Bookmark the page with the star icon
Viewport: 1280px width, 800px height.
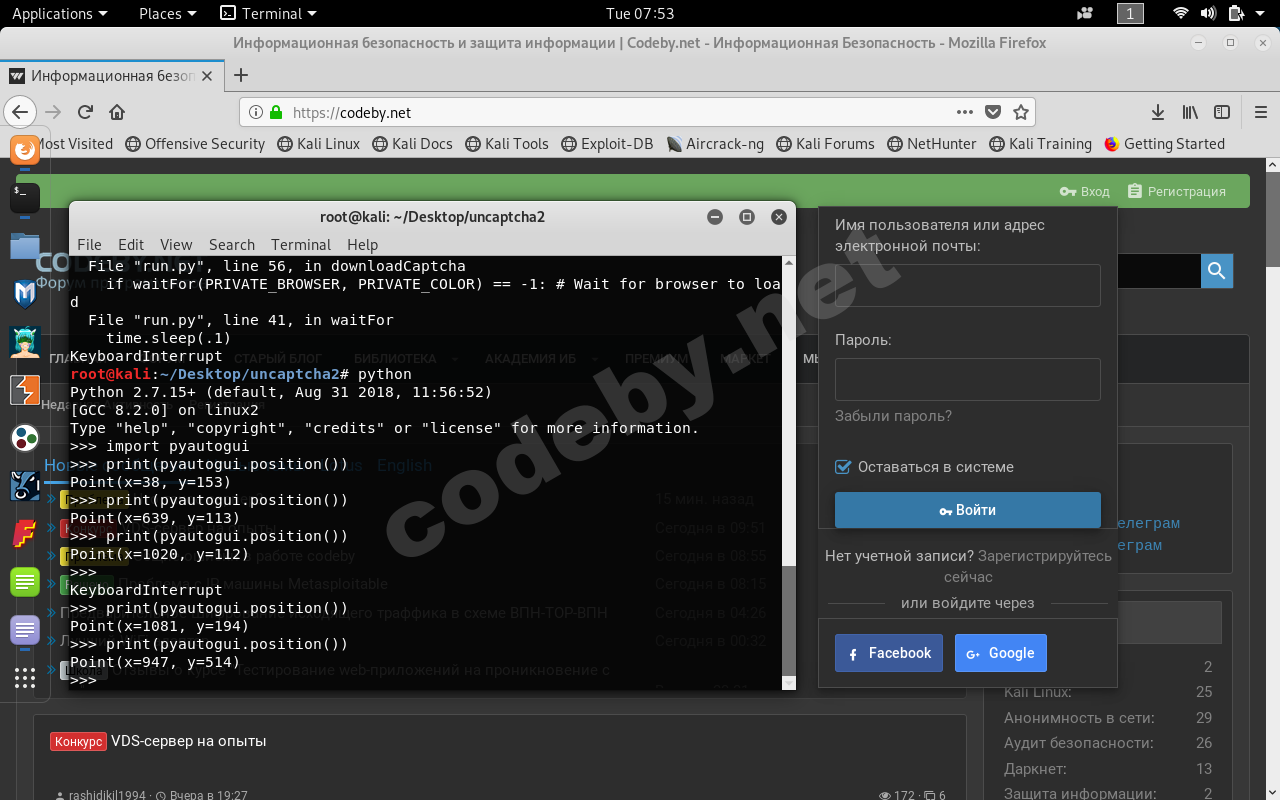[1019, 112]
